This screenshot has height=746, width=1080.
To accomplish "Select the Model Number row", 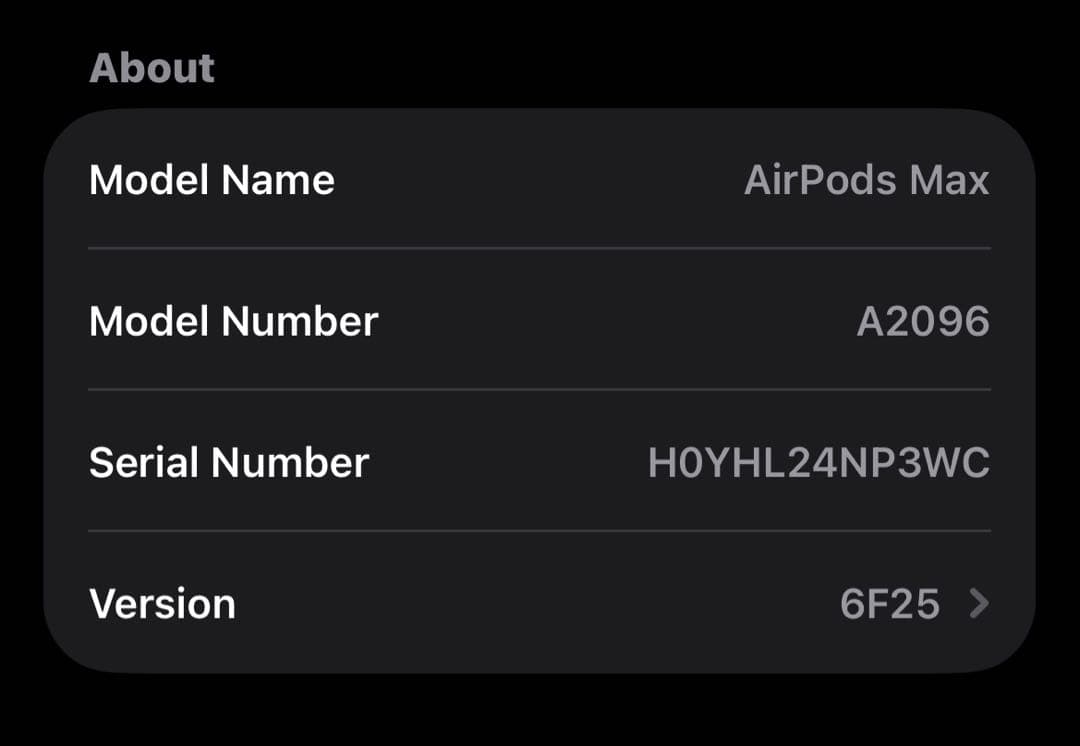I will click(x=540, y=321).
